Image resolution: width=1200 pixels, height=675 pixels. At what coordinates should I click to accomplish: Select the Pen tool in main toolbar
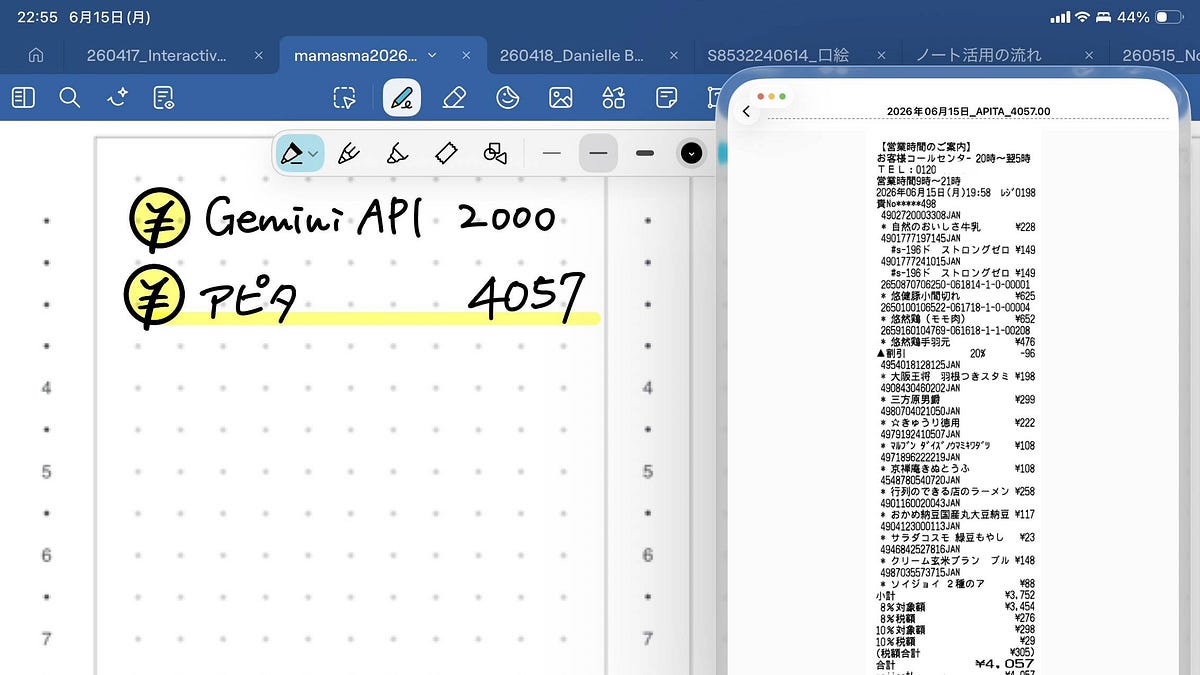402,97
